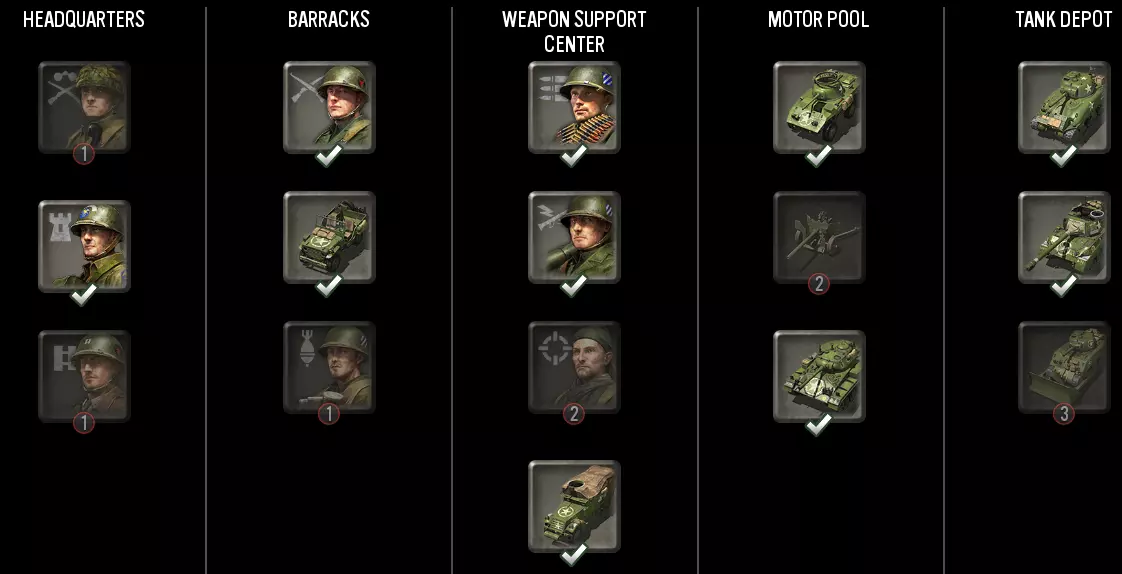Toggle the checkmark under the Riflemen portrait

(329, 155)
